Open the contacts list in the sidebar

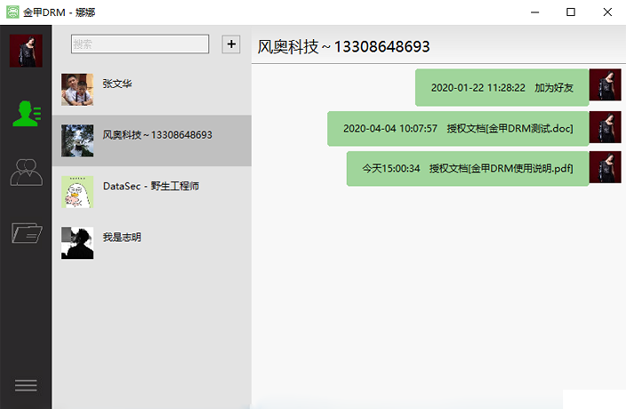pyautogui.click(x=26, y=113)
